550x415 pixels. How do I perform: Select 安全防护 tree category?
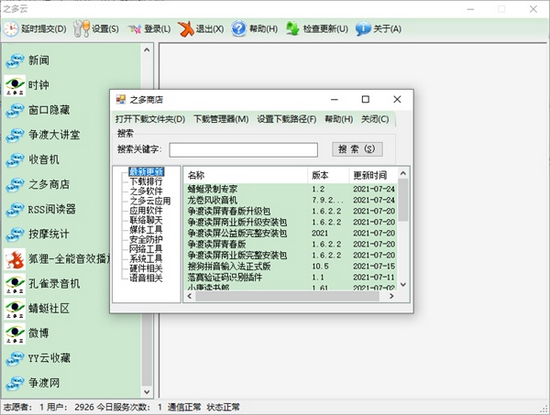click(x=146, y=240)
